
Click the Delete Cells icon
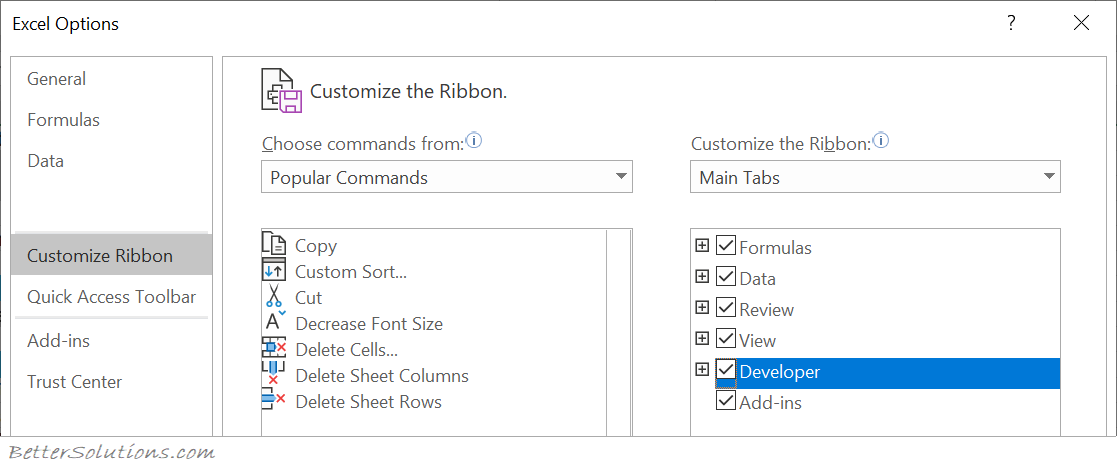(274, 349)
